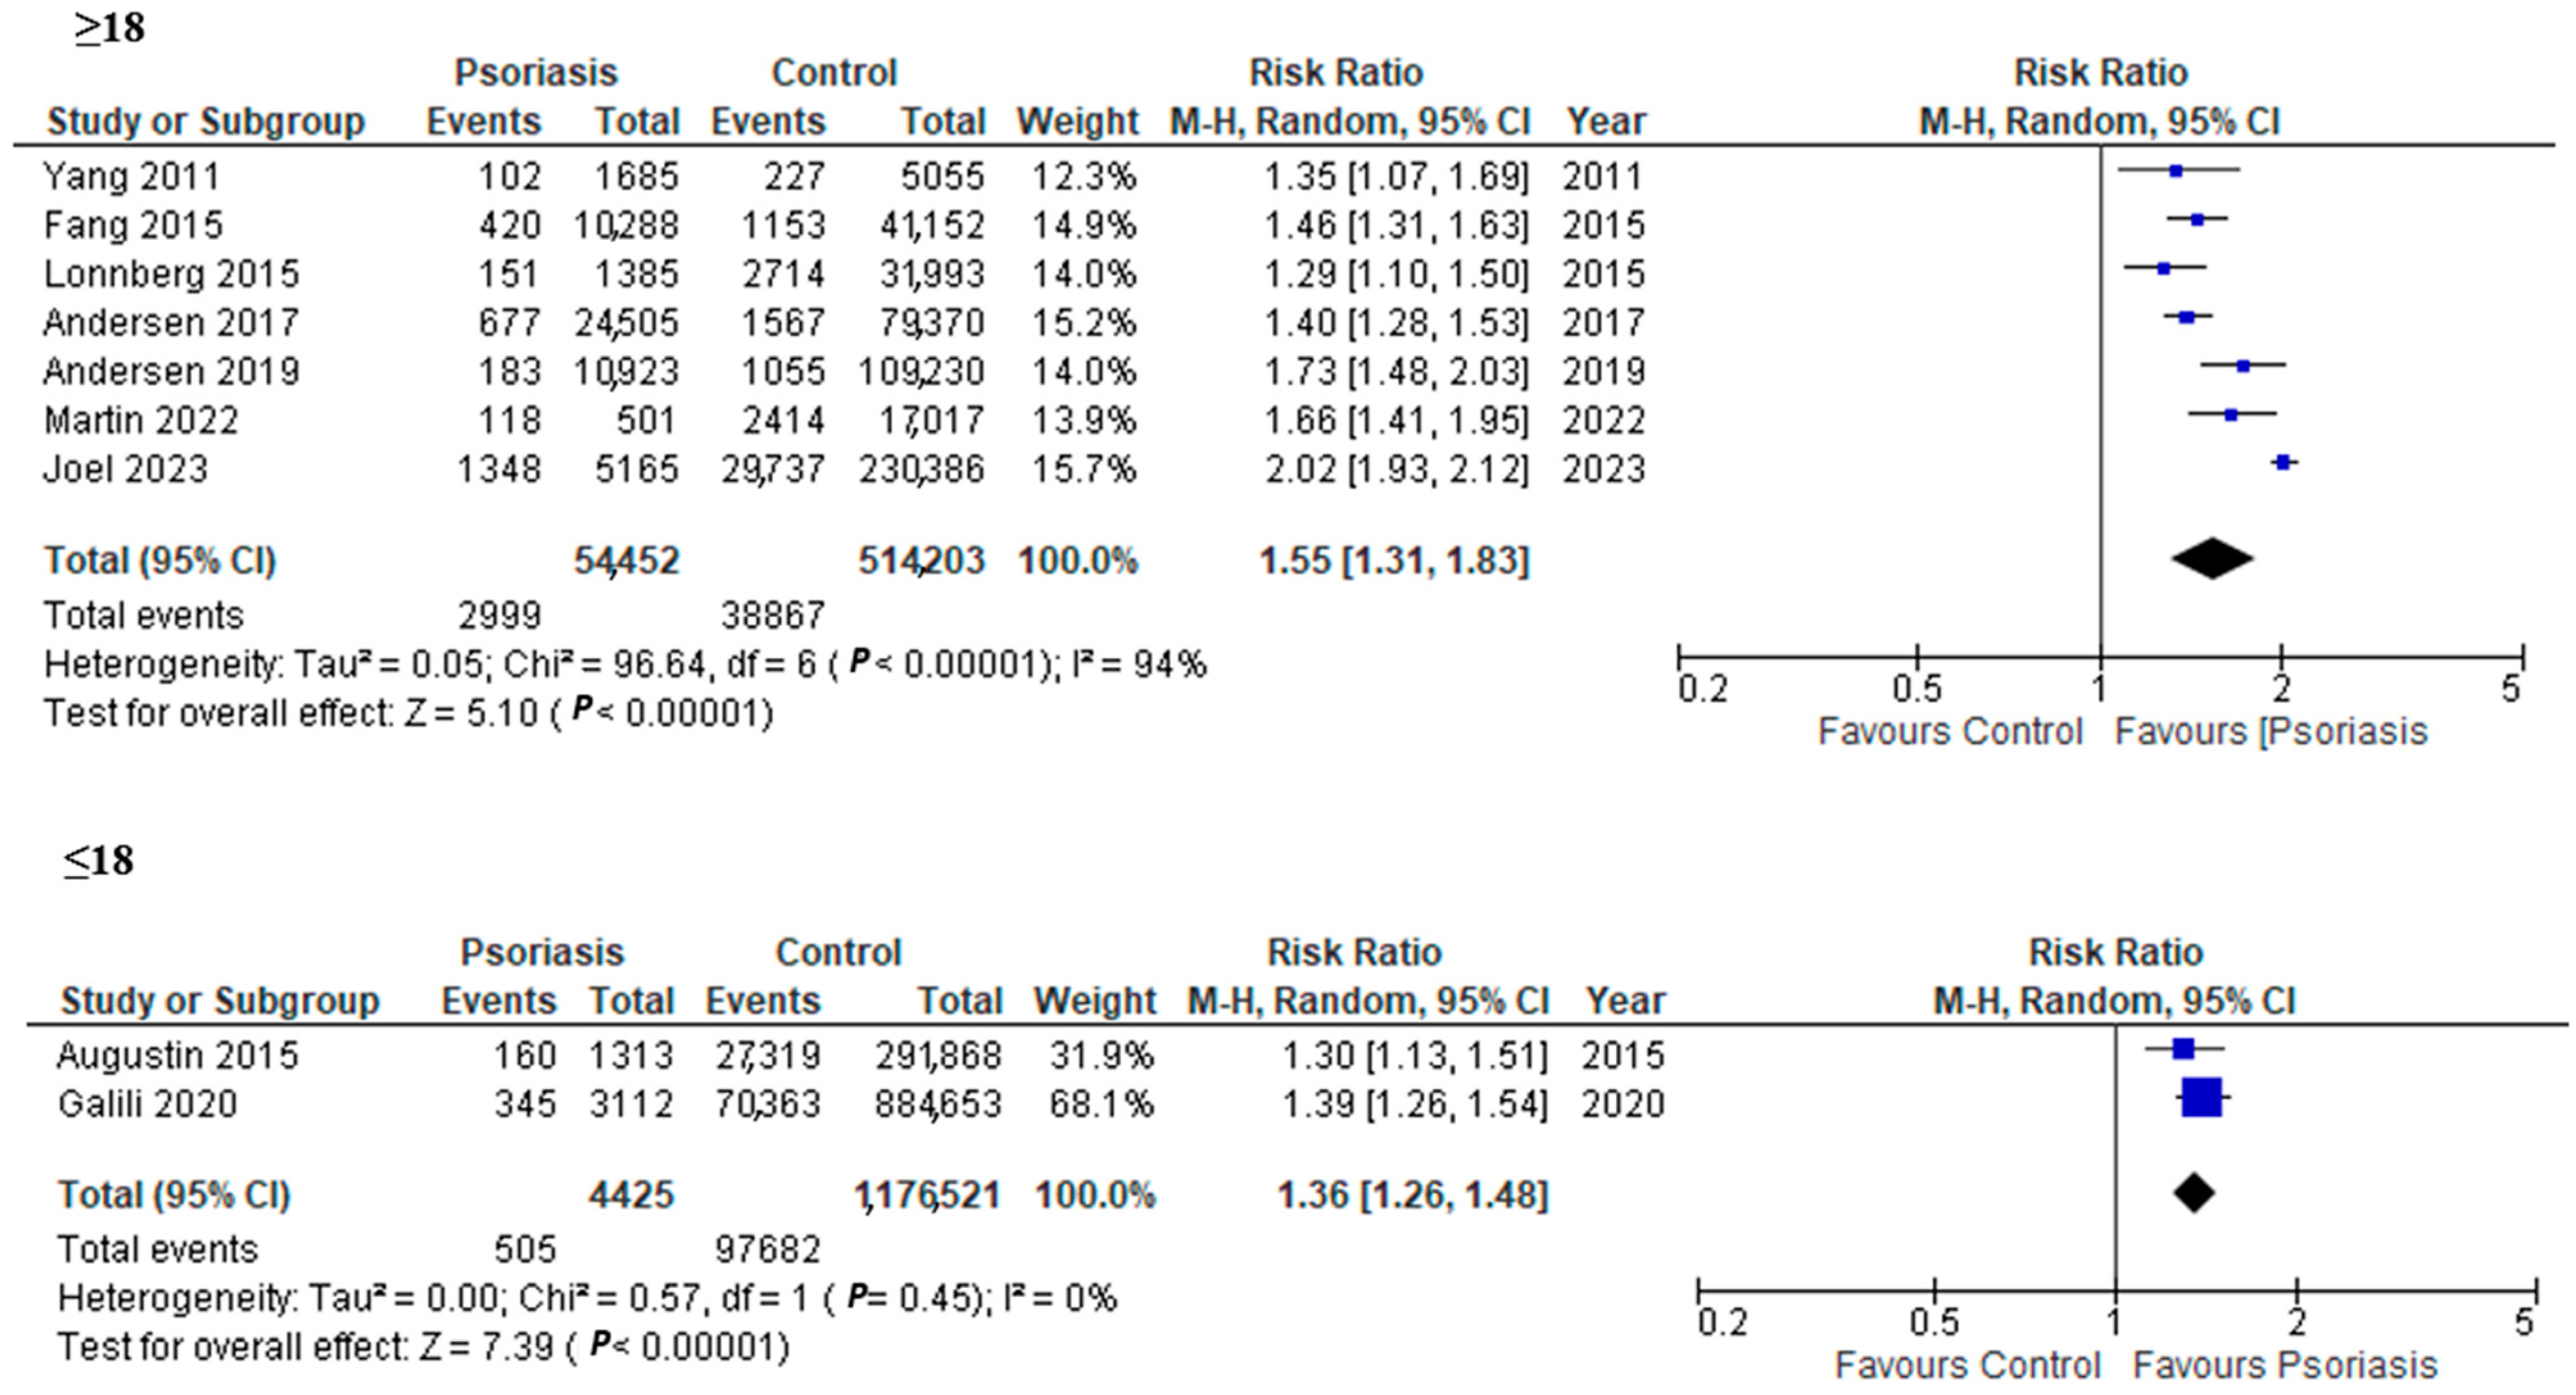Select the Fang 2015 study name

pyautogui.click(x=133, y=226)
